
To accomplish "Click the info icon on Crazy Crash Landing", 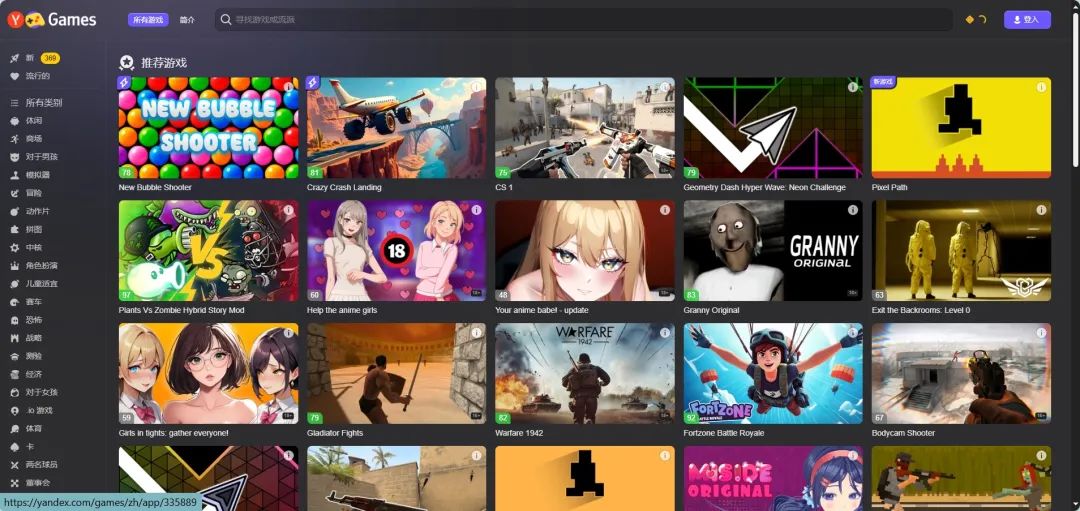I will click(476, 87).
